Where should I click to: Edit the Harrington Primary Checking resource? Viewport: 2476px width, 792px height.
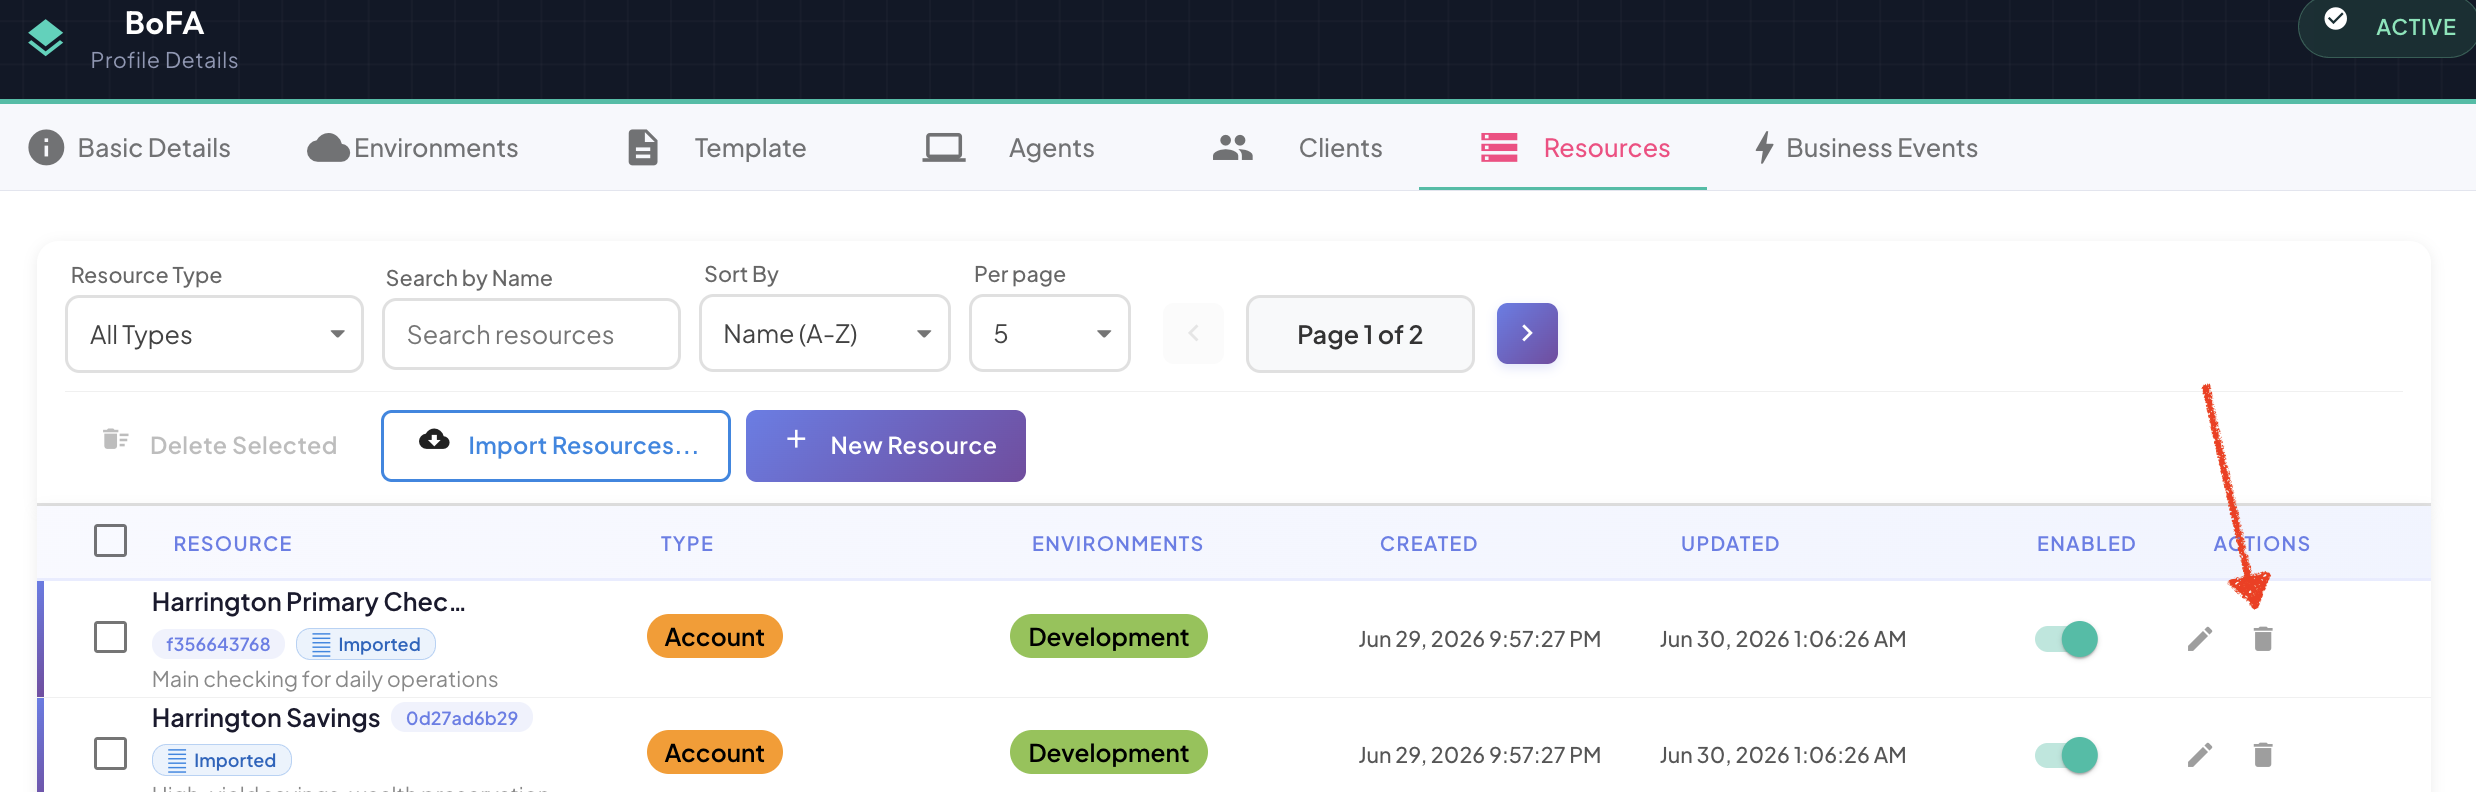point(2199,639)
